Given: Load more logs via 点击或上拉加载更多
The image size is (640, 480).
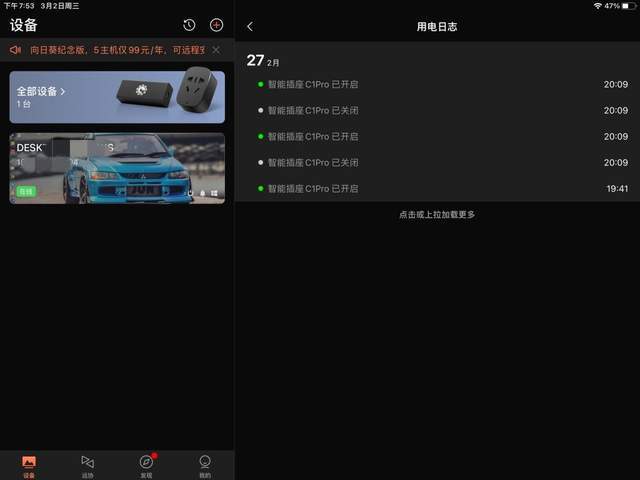Looking at the screenshot, I should 437,214.
